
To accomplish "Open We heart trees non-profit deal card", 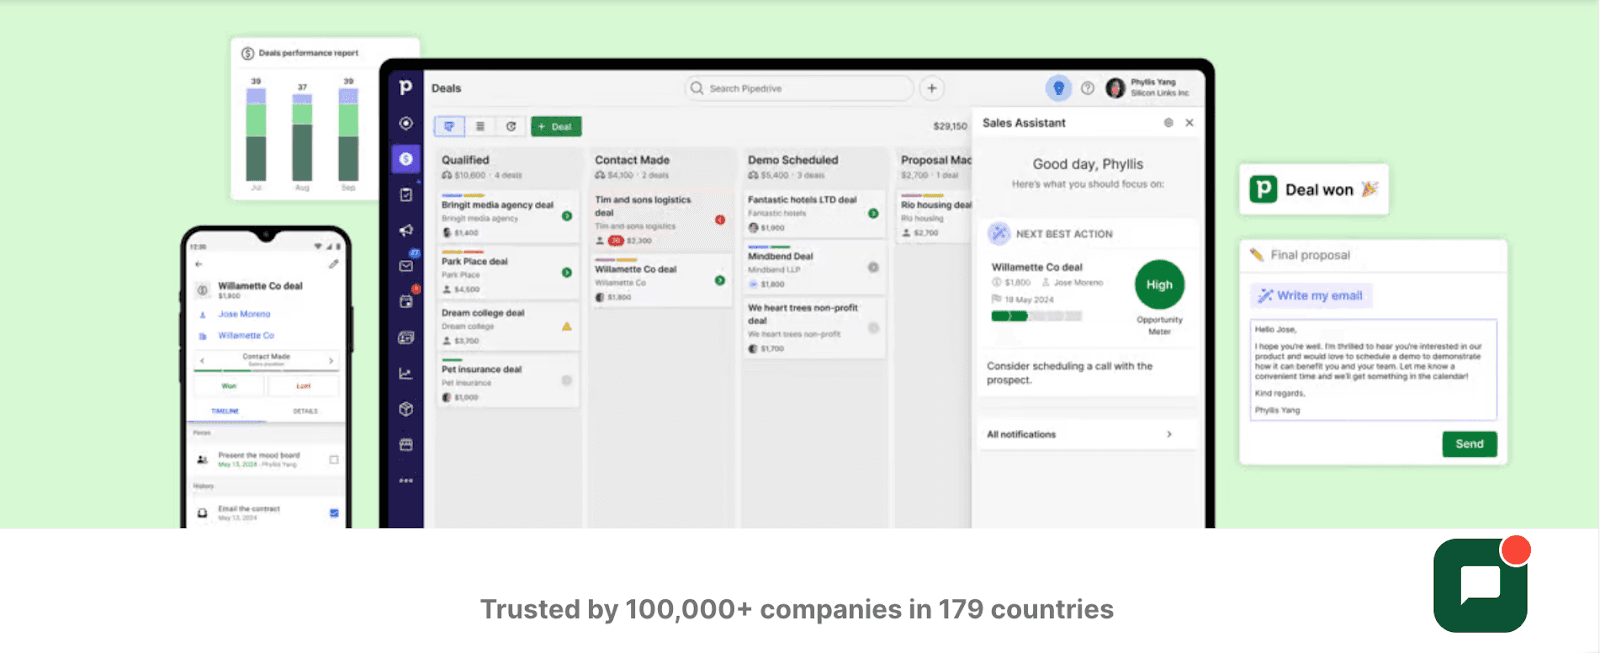I will [814, 327].
